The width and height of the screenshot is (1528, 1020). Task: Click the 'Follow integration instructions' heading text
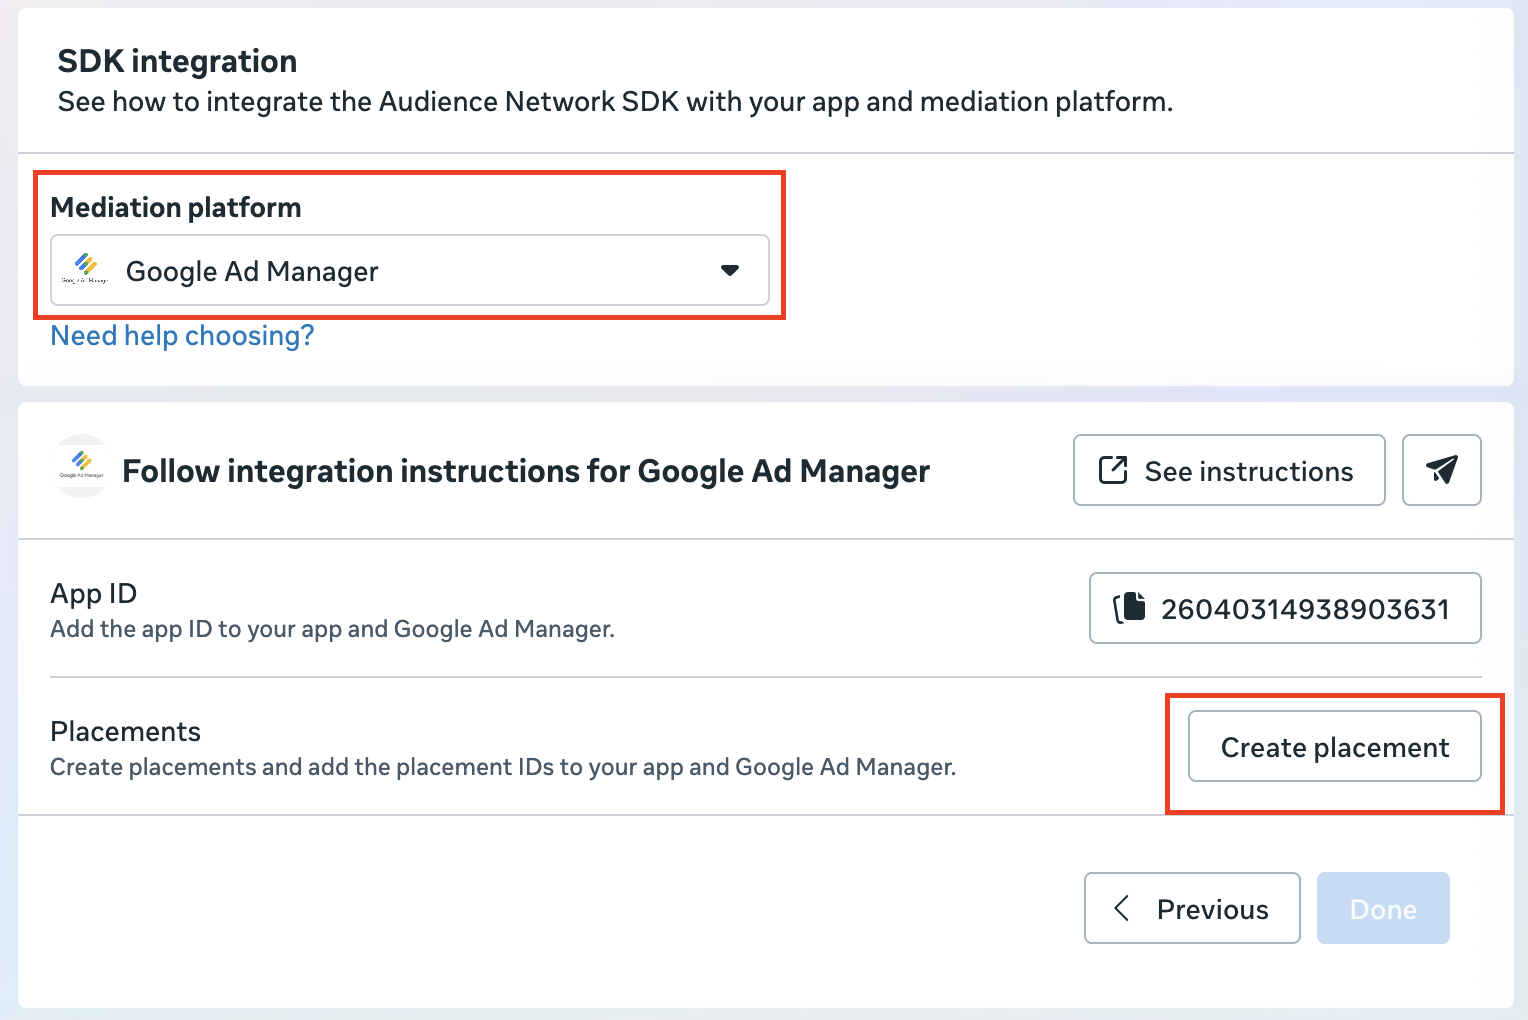(526, 471)
